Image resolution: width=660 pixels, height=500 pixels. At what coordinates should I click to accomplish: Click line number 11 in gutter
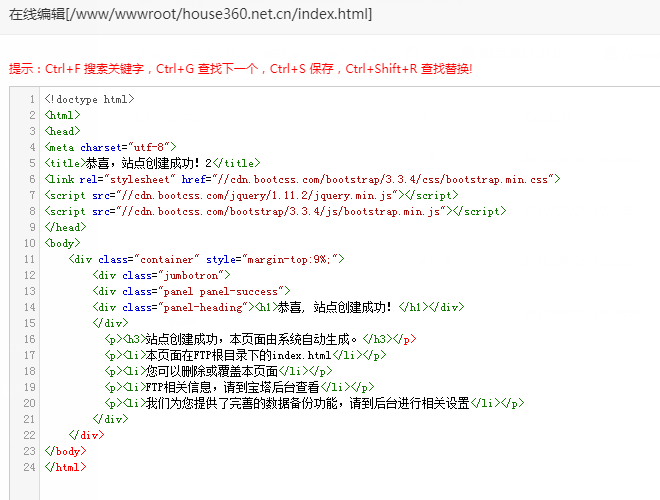[29, 259]
